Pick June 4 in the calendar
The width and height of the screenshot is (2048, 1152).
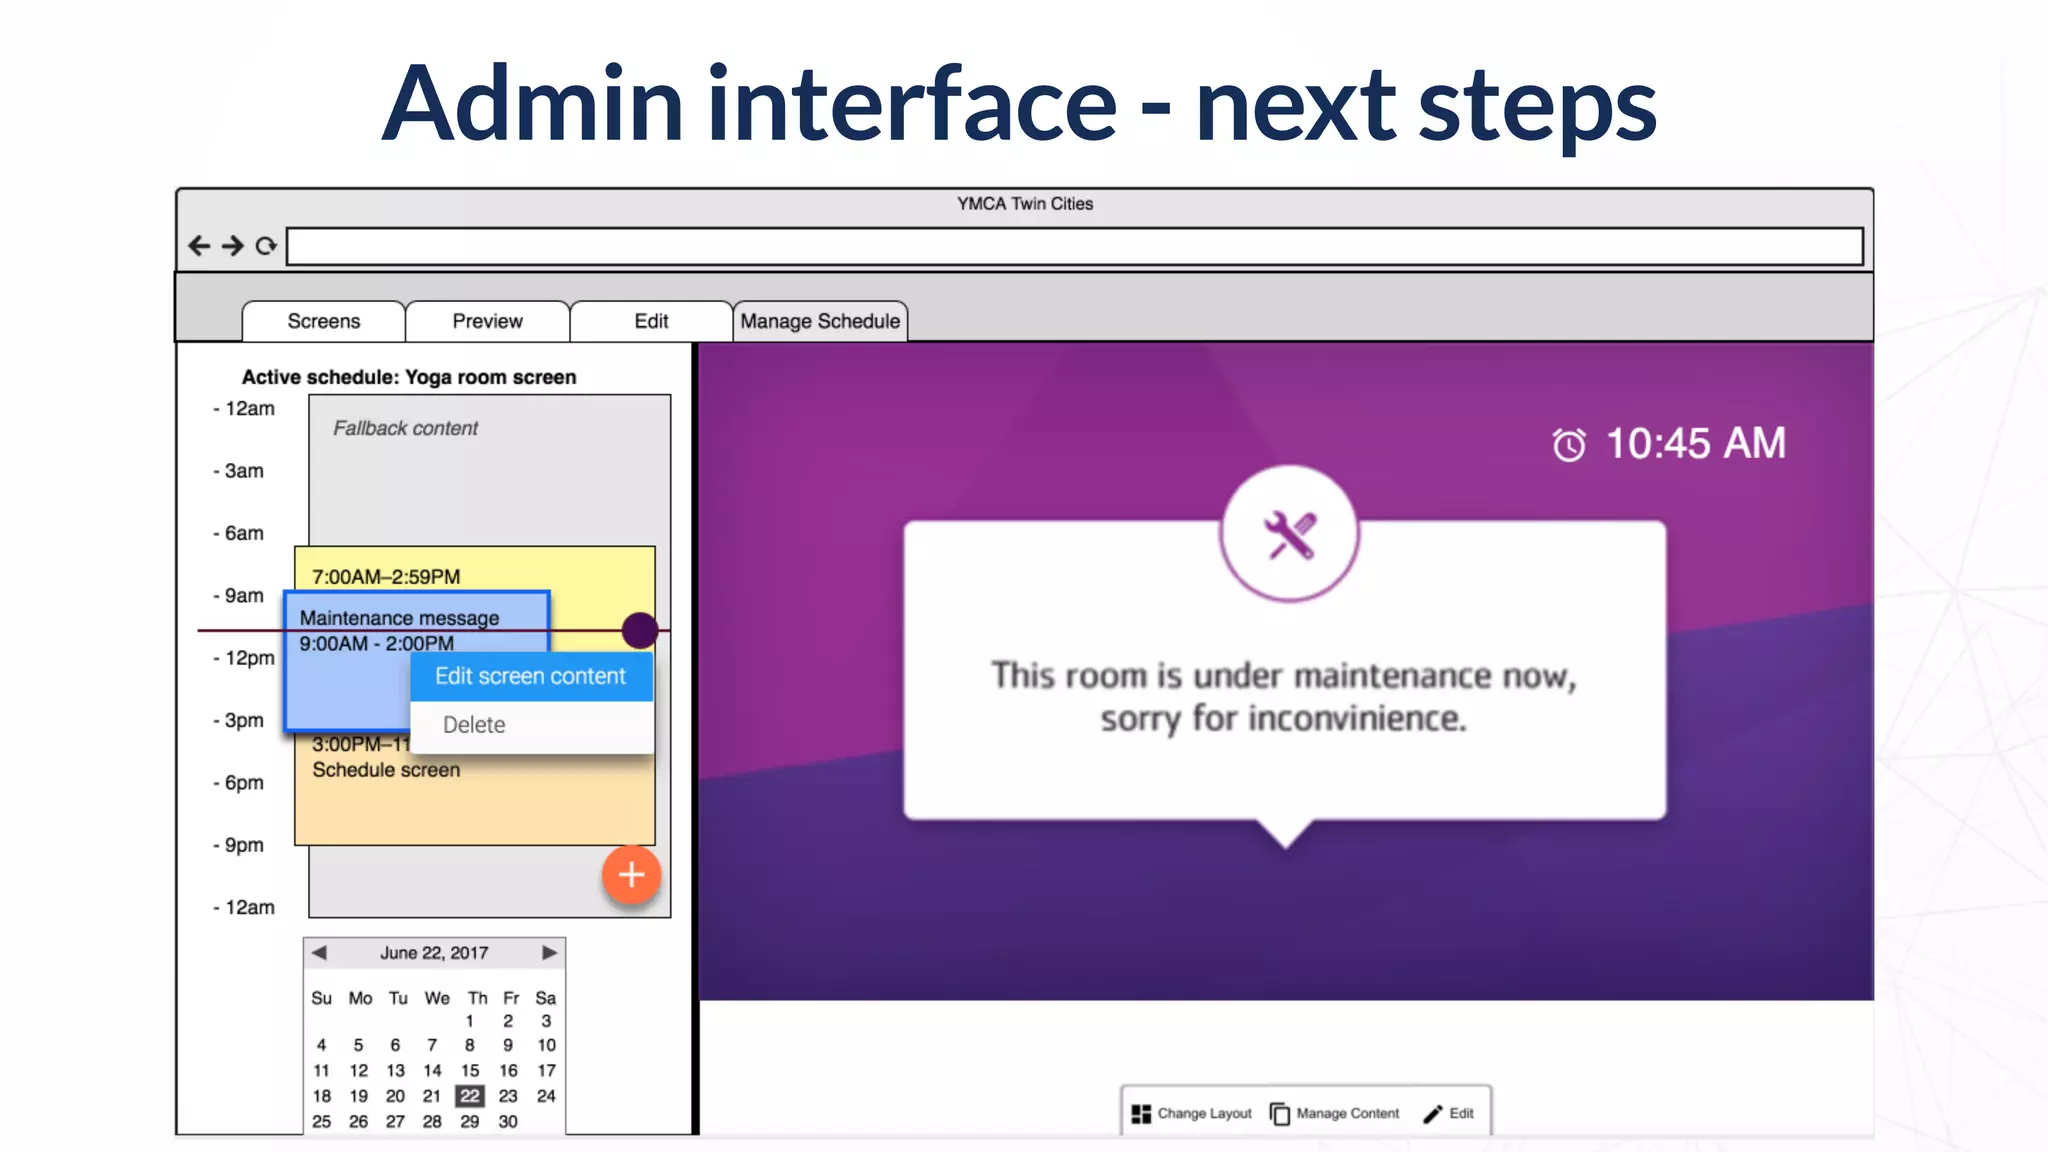[321, 1046]
